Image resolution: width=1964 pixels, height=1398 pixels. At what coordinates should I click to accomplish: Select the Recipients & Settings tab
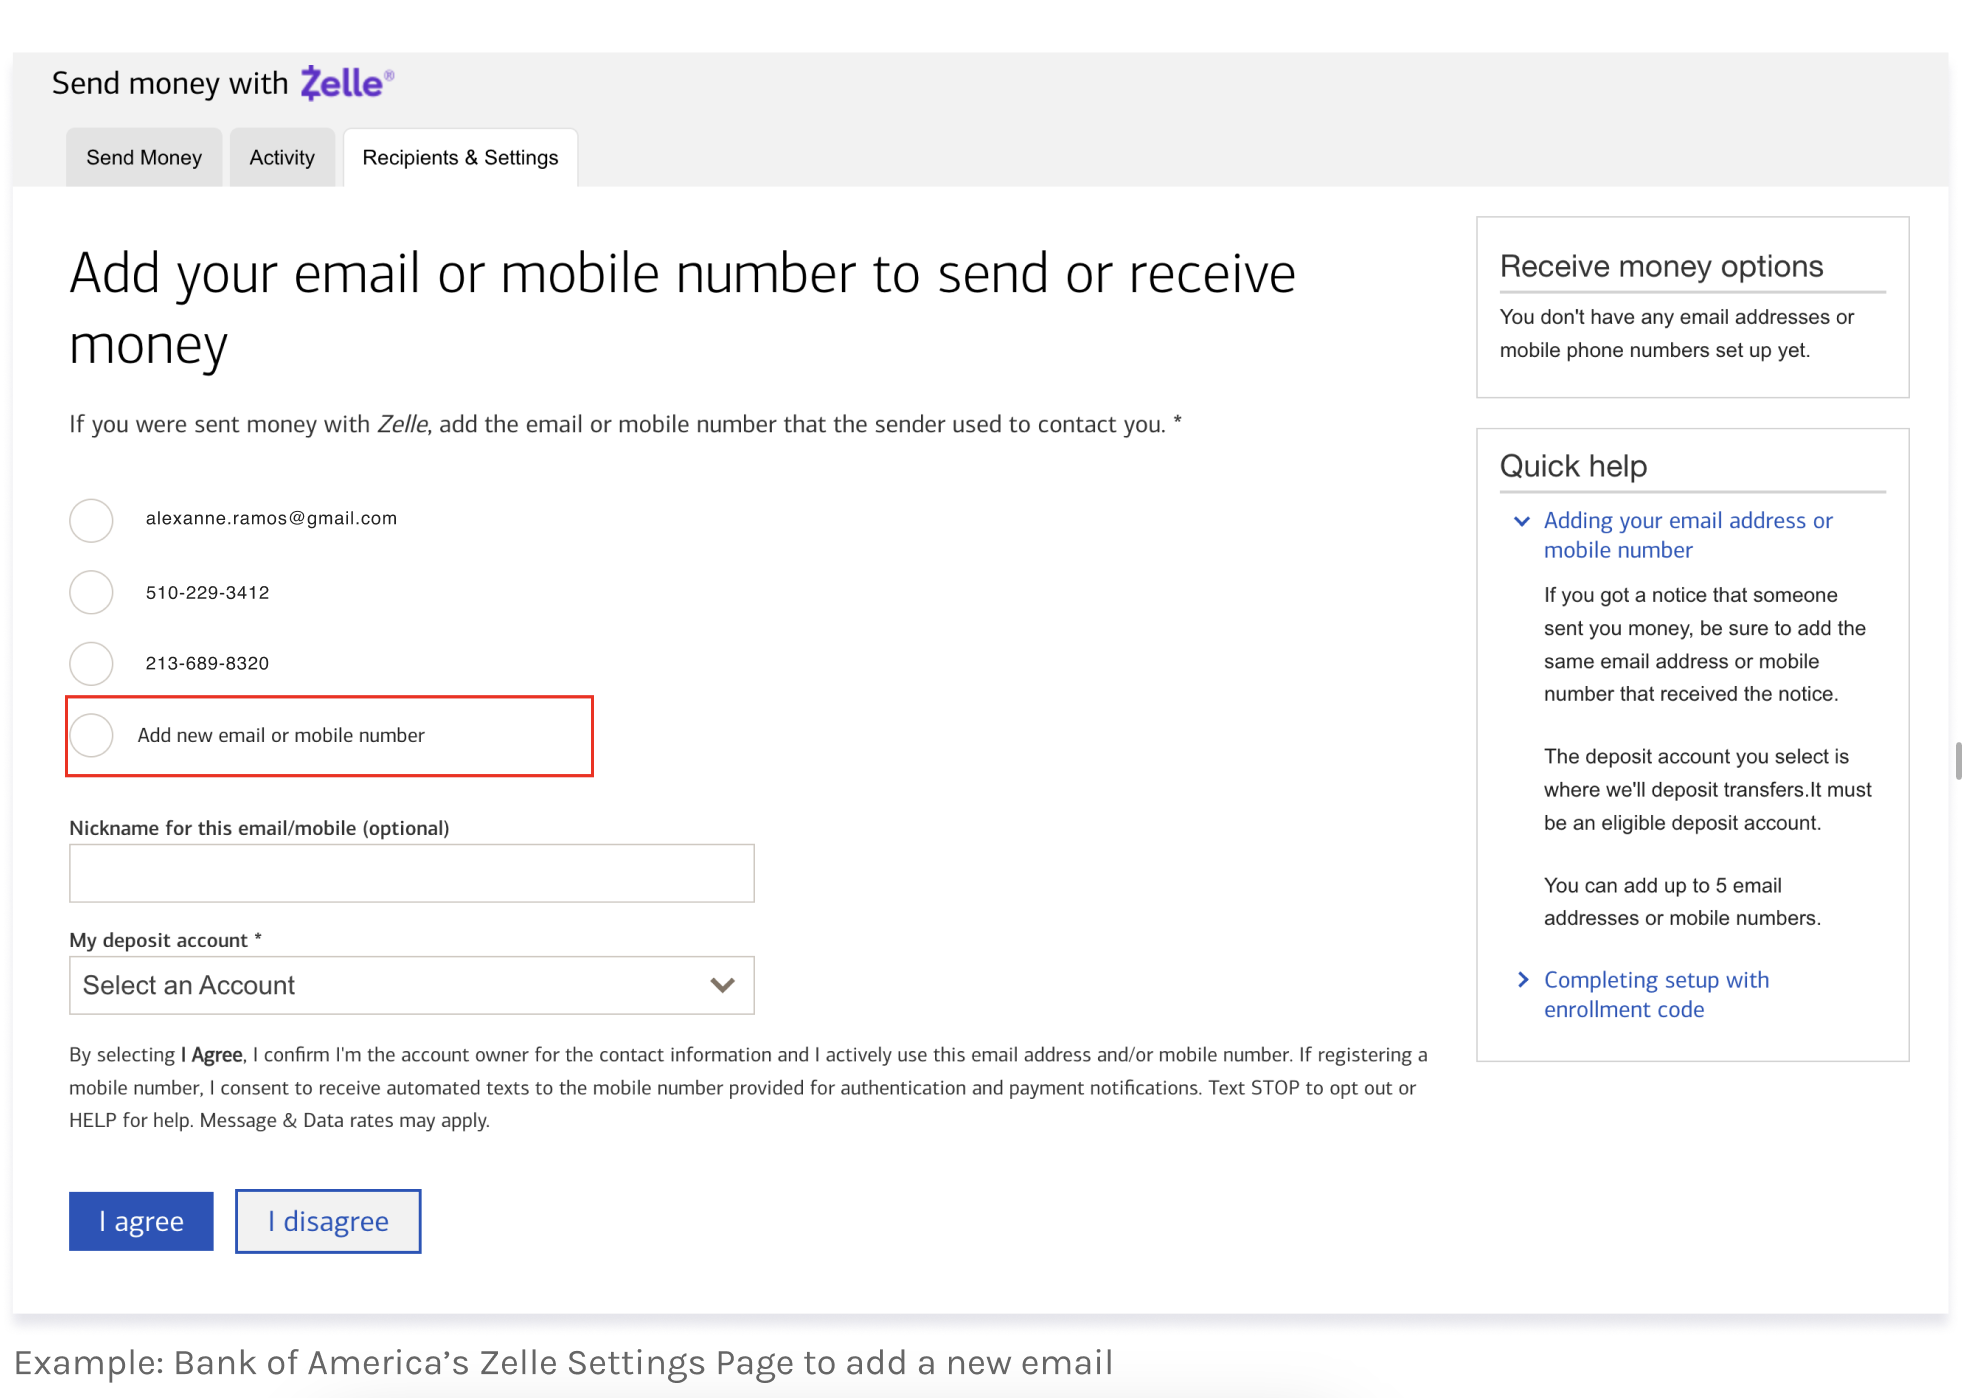click(x=460, y=157)
